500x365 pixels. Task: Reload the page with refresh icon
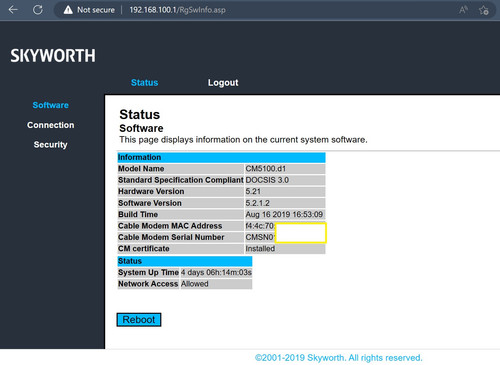(38, 10)
